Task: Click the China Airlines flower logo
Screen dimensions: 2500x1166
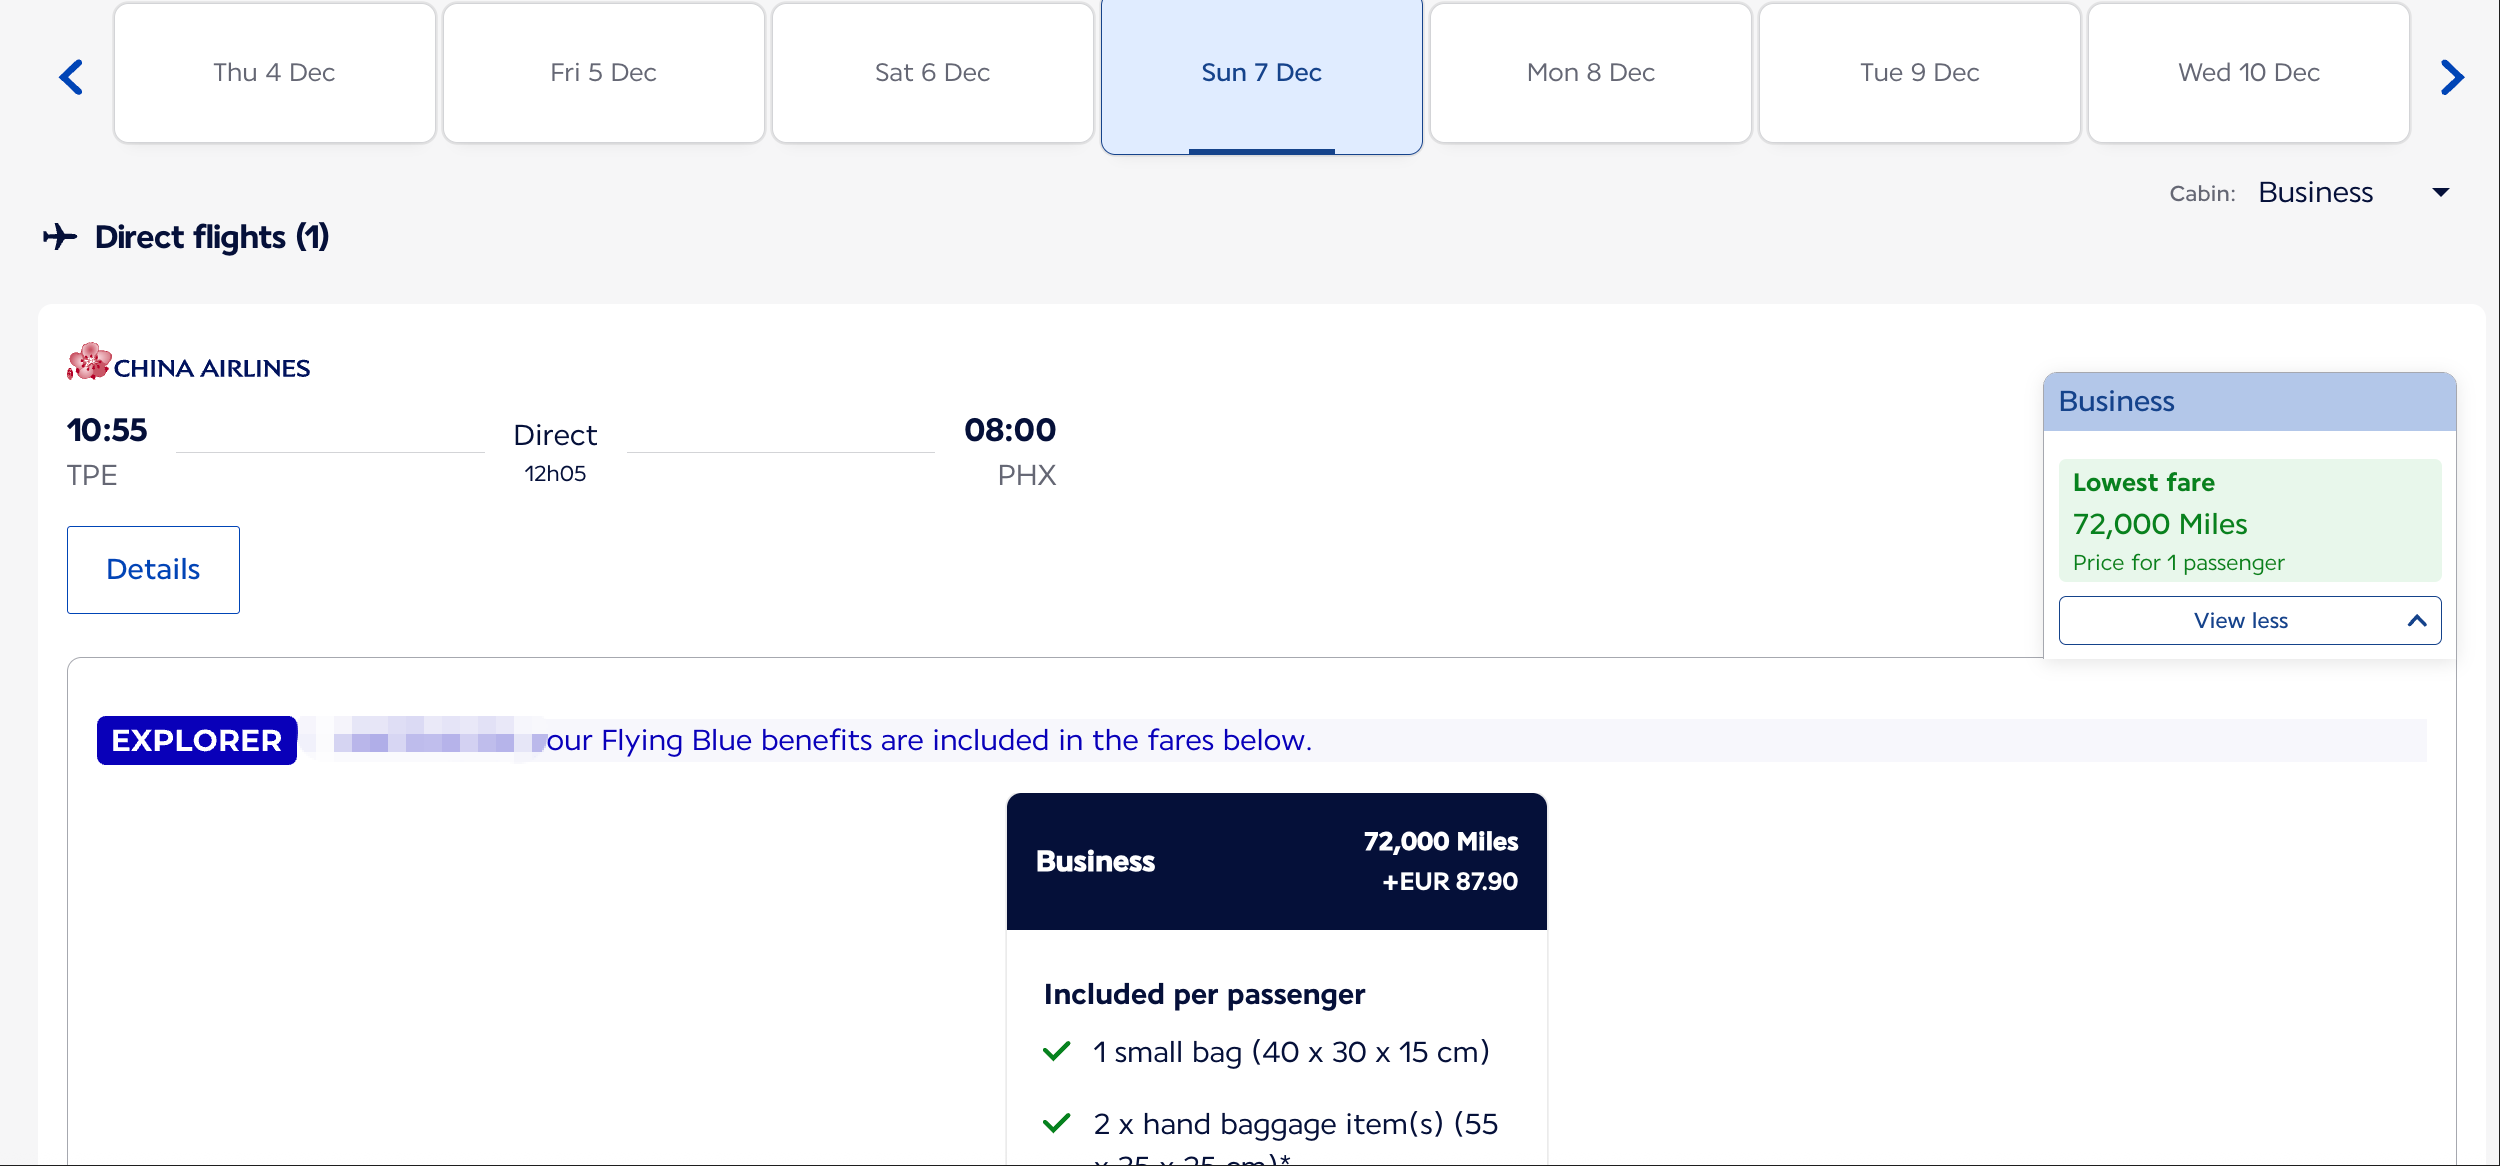Action: click(x=89, y=362)
